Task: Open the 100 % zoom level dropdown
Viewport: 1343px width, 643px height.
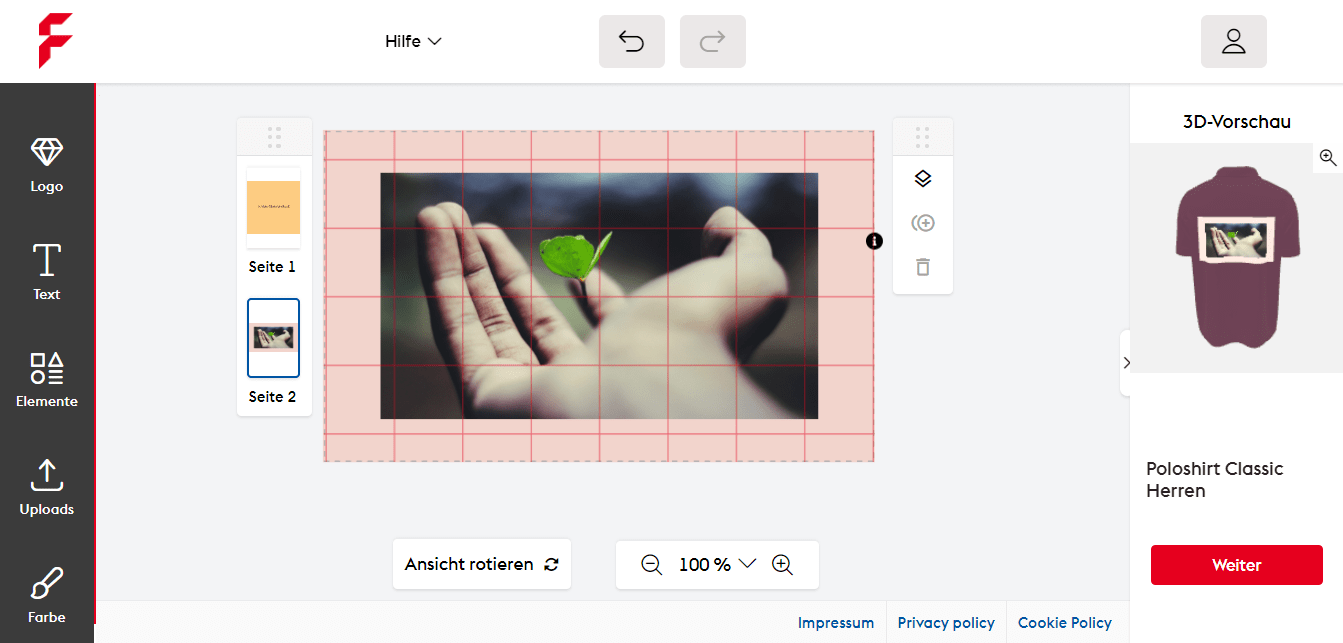Action: pos(717,565)
